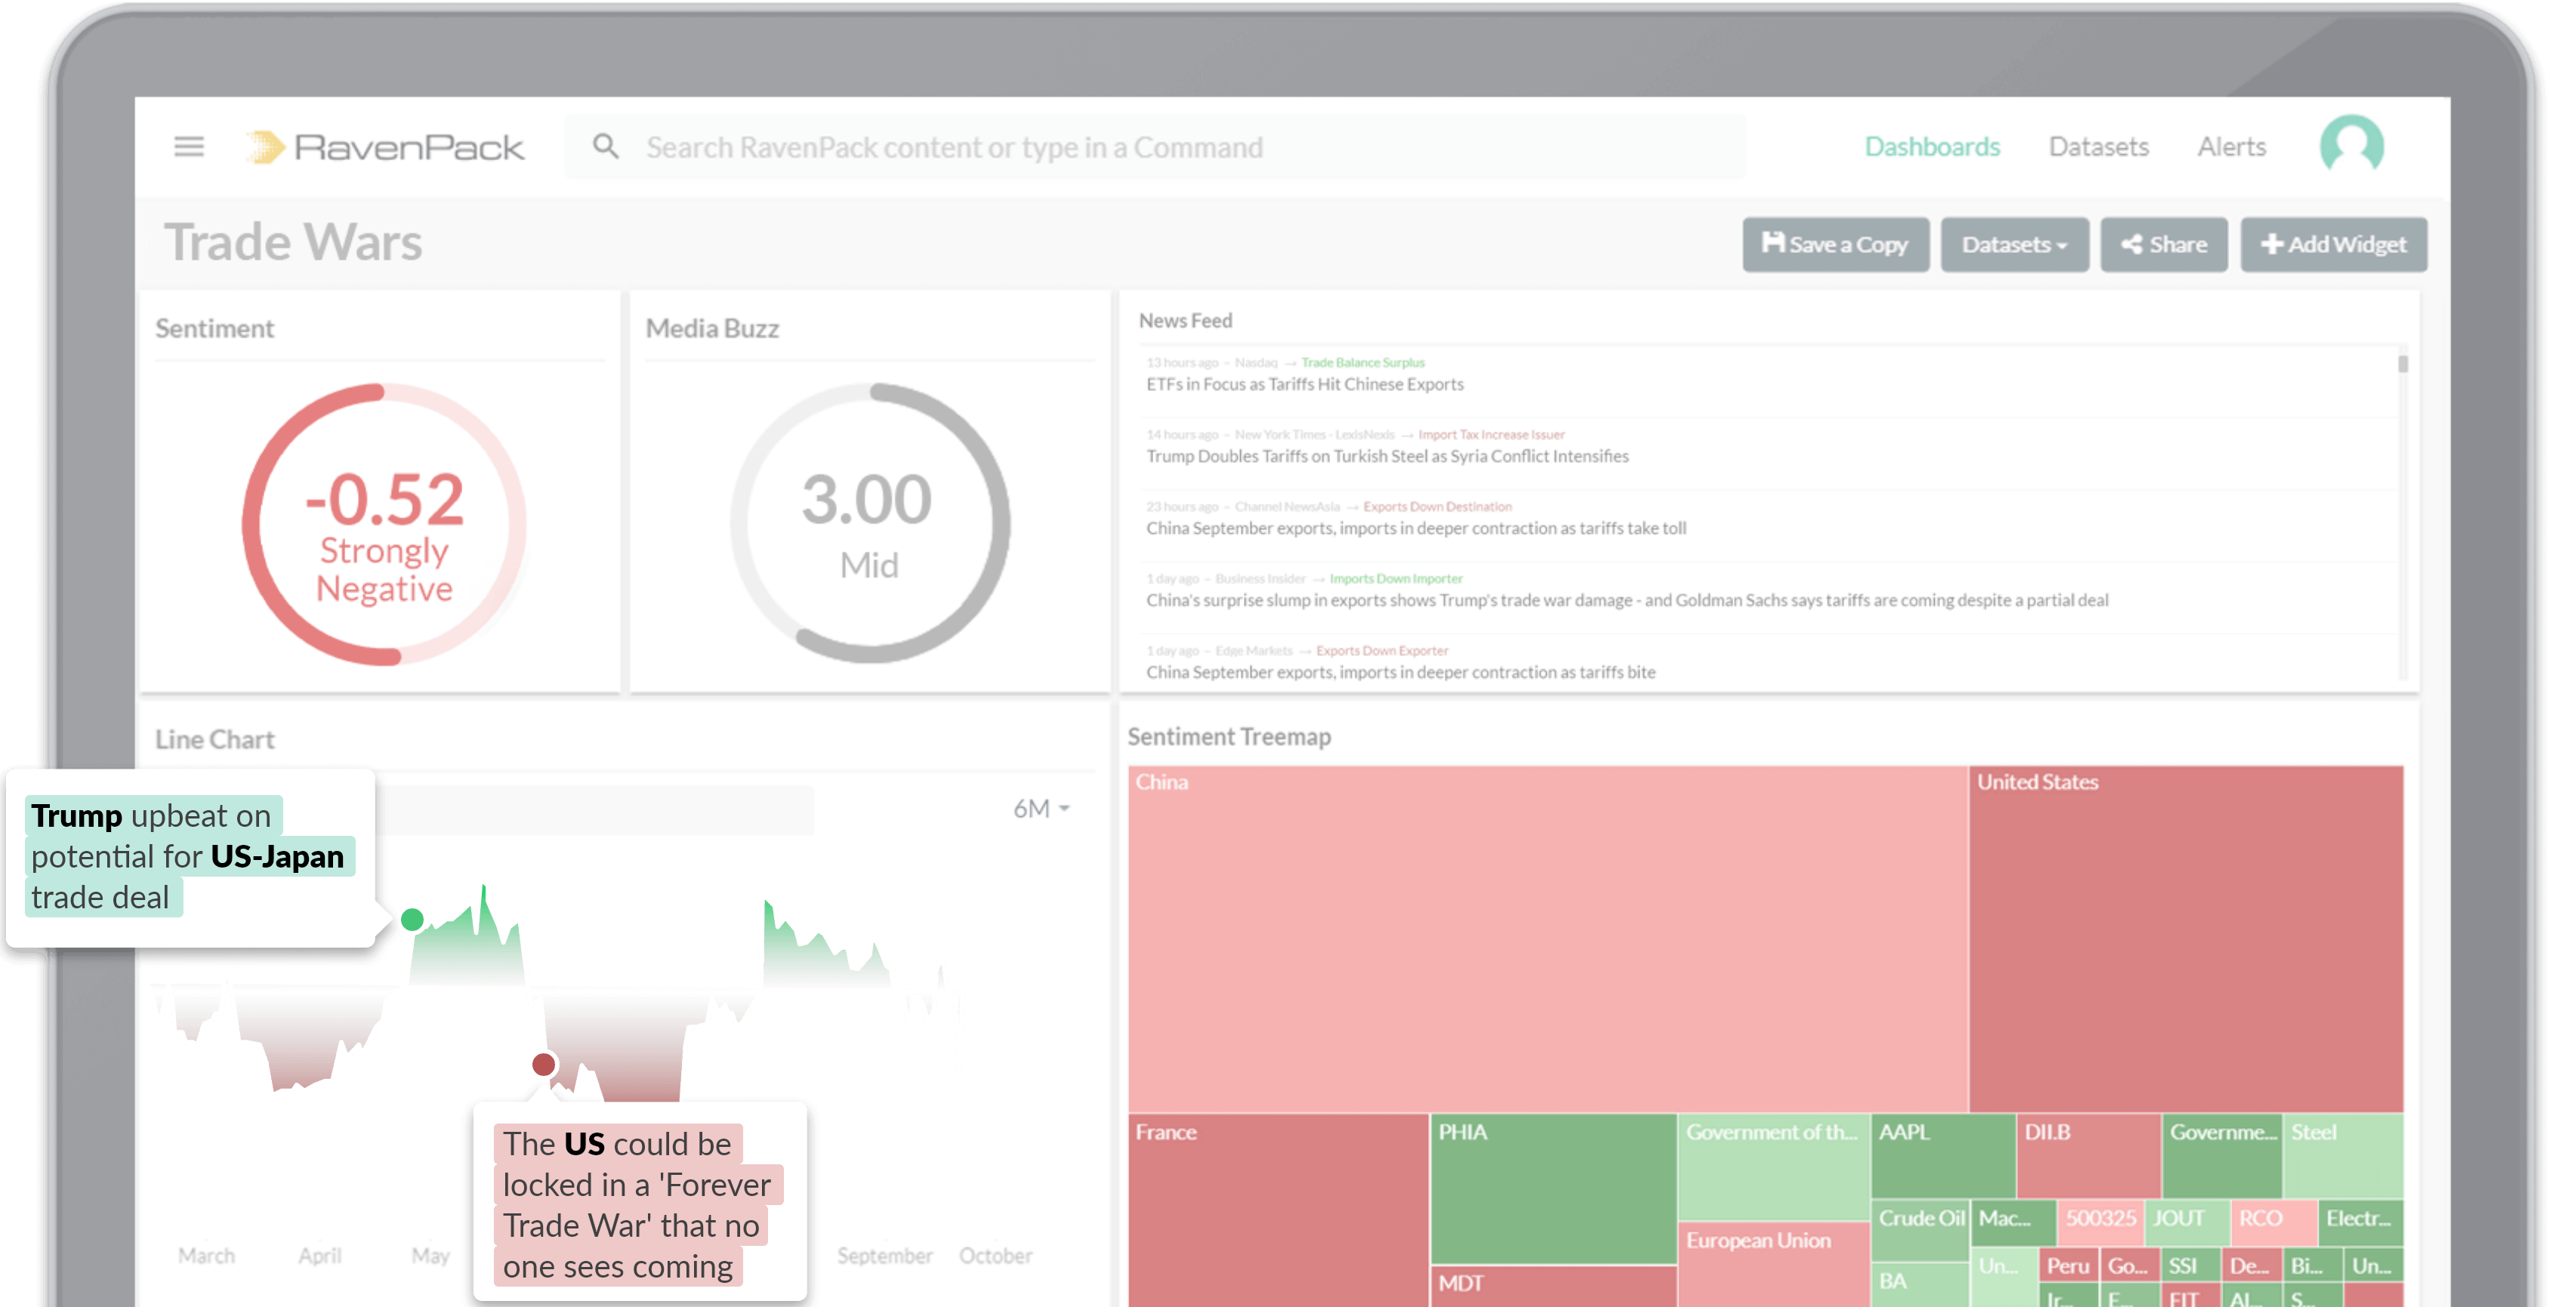Click the Imports Down Importer tag
2576x1307 pixels.
coord(1397,575)
